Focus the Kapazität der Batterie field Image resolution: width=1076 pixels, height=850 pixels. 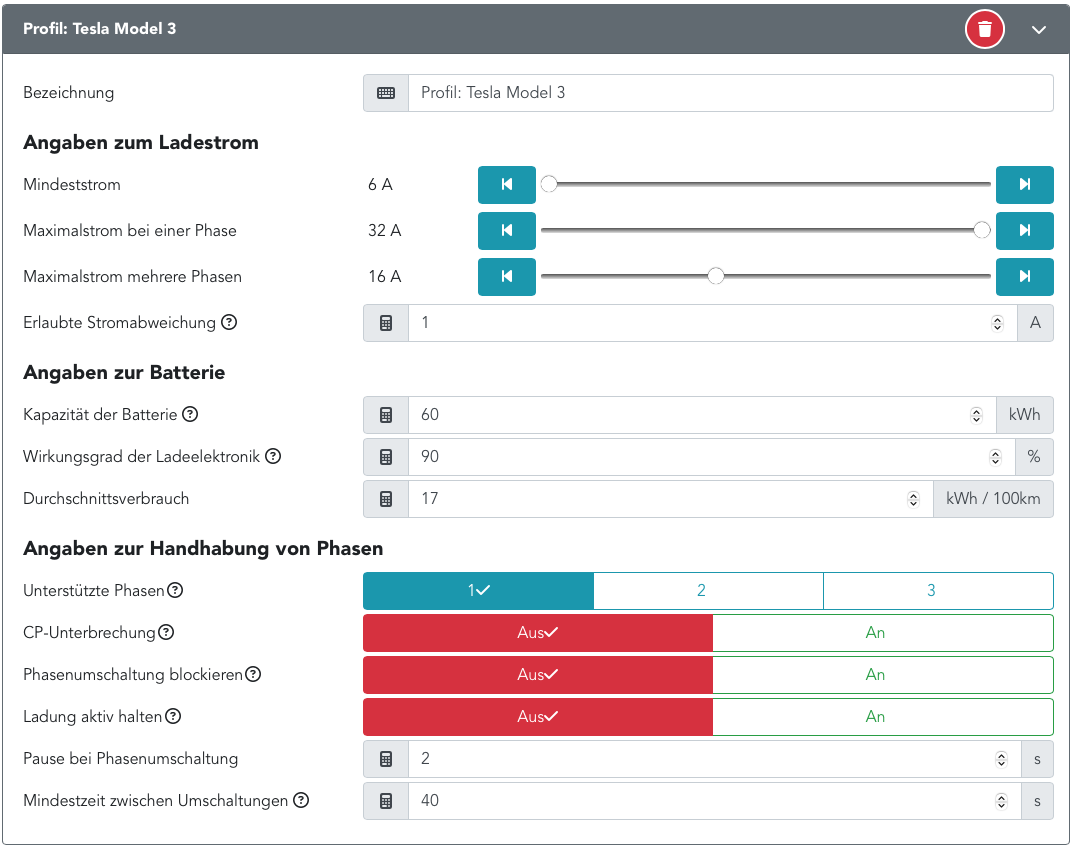click(702, 415)
